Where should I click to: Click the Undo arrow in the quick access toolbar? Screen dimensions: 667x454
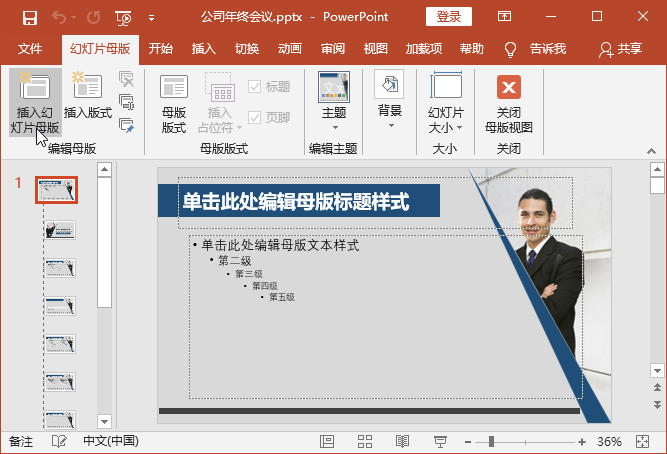[x=59, y=17]
